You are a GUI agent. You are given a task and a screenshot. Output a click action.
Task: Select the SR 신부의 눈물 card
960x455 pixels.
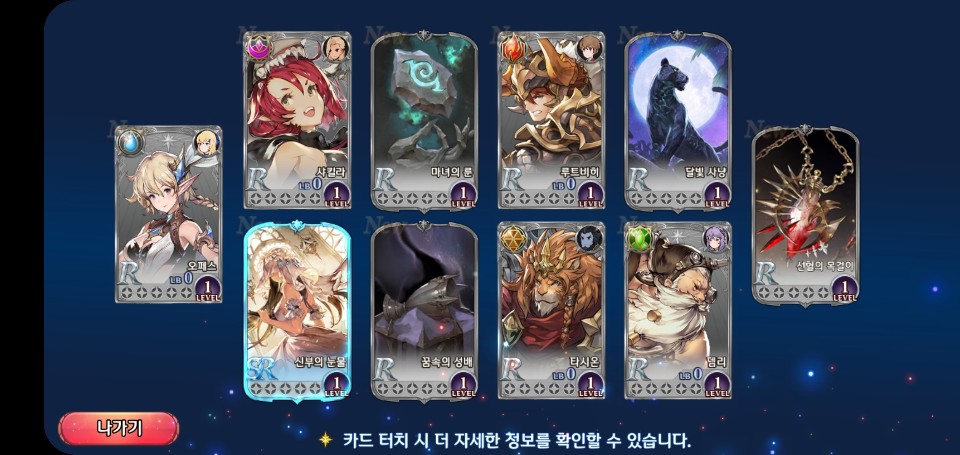tap(298, 310)
